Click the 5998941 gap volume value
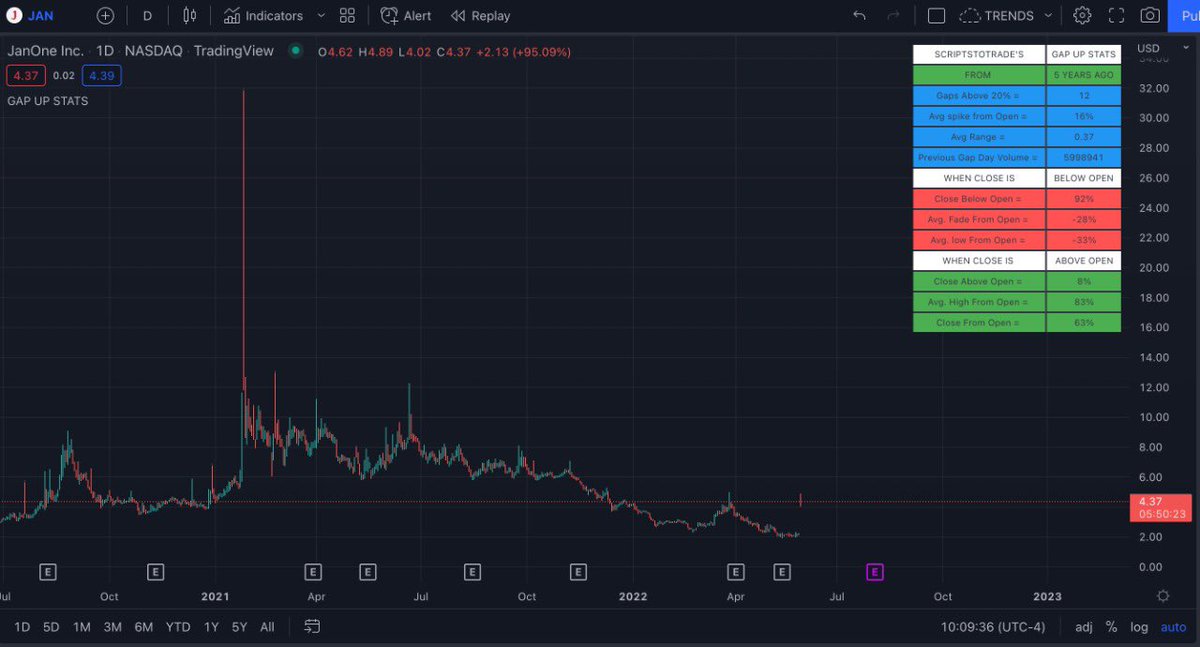 (1083, 158)
